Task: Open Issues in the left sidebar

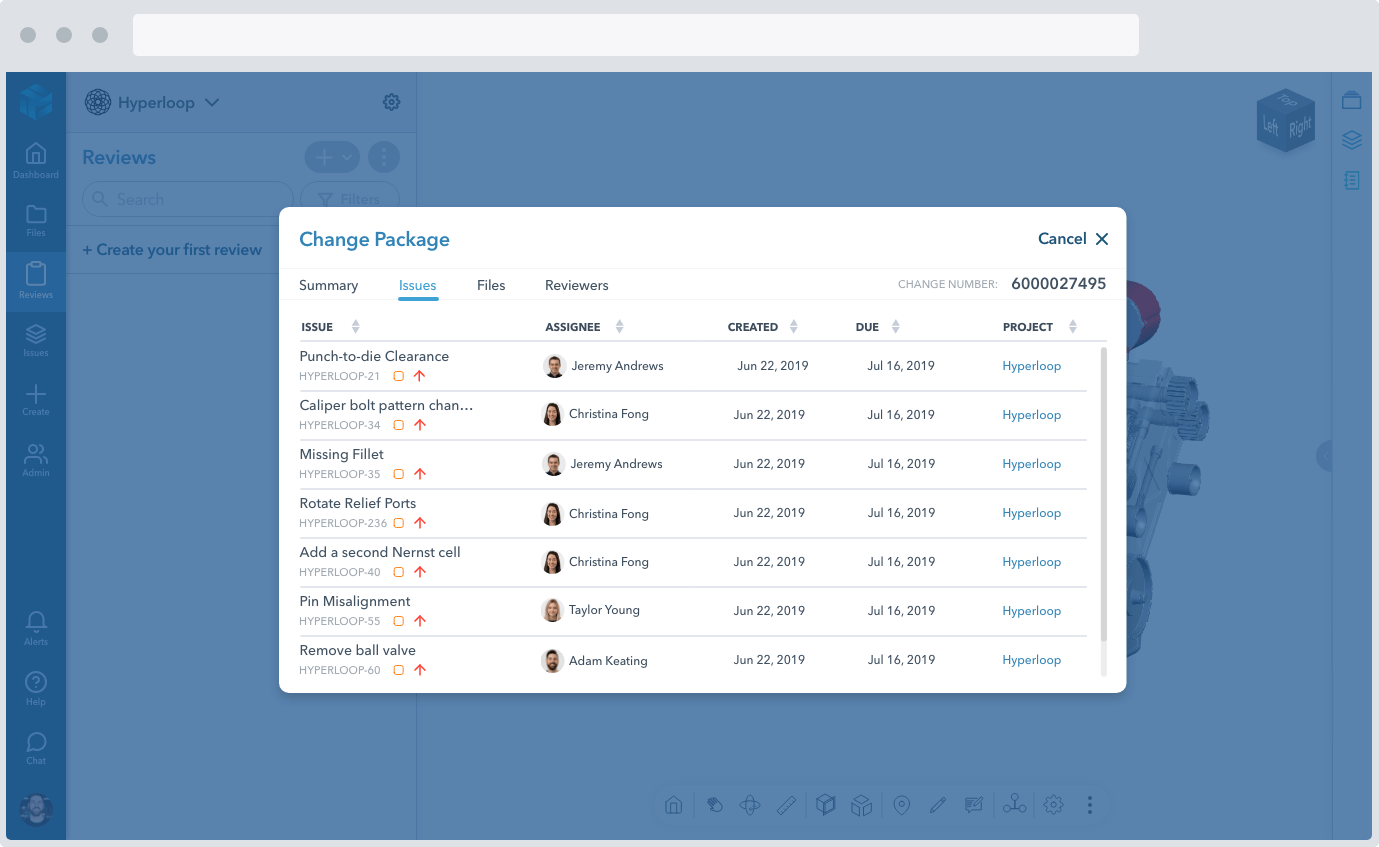Action: click(36, 340)
